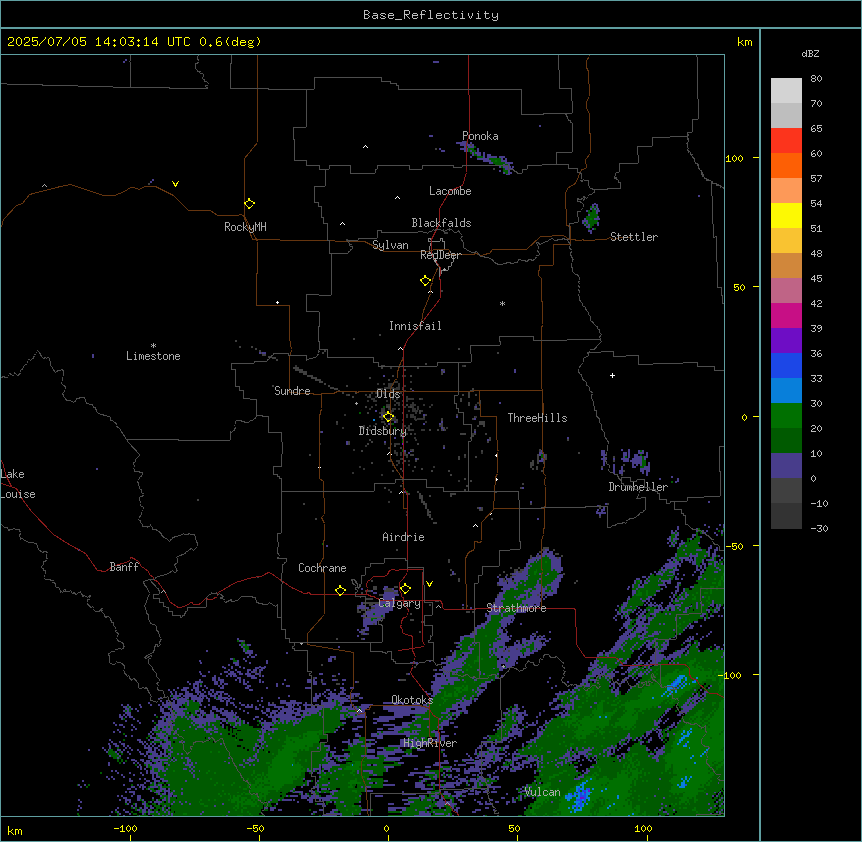Click the Lake Louise label
This screenshot has width=862, height=842.
[x=17, y=484]
